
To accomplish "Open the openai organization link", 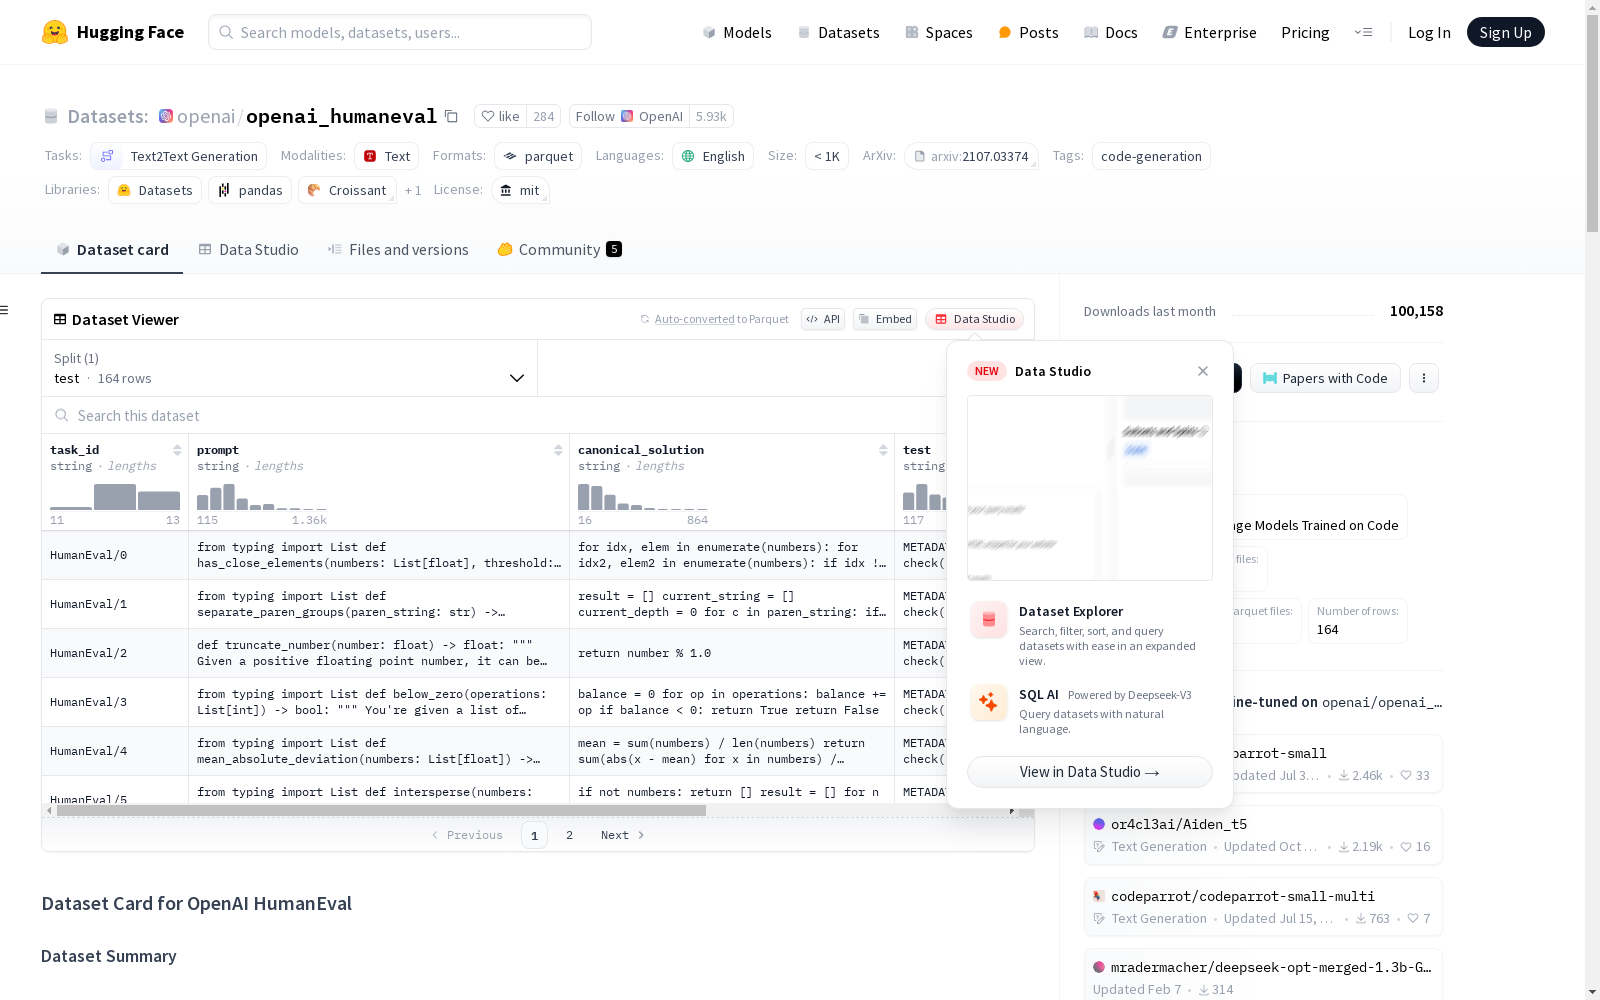I will [x=206, y=116].
